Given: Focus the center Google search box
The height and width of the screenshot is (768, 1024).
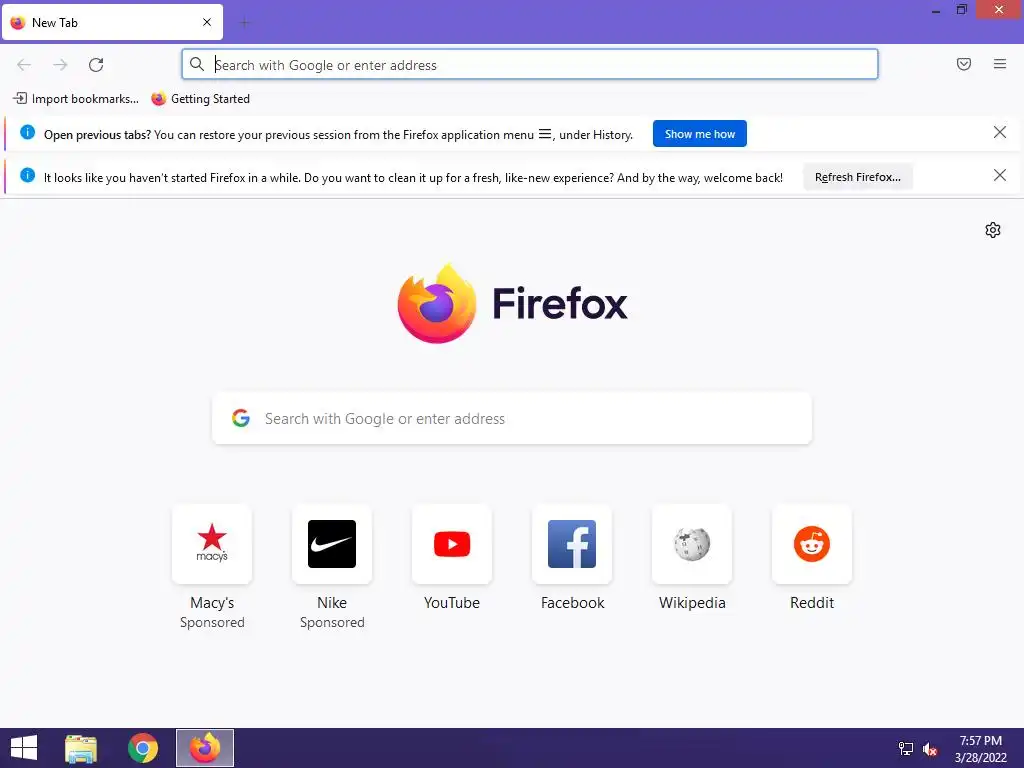Looking at the screenshot, I should pyautogui.click(x=512, y=419).
